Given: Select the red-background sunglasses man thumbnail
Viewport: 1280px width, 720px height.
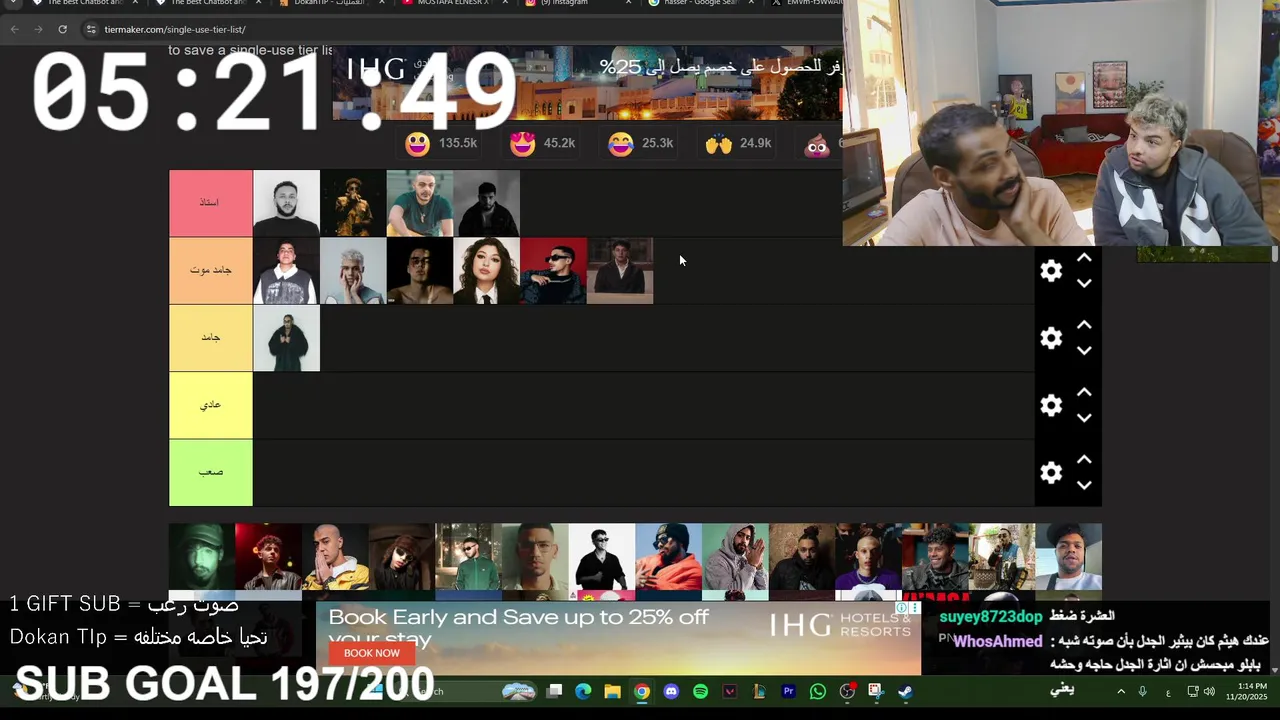Looking at the screenshot, I should tap(553, 270).
